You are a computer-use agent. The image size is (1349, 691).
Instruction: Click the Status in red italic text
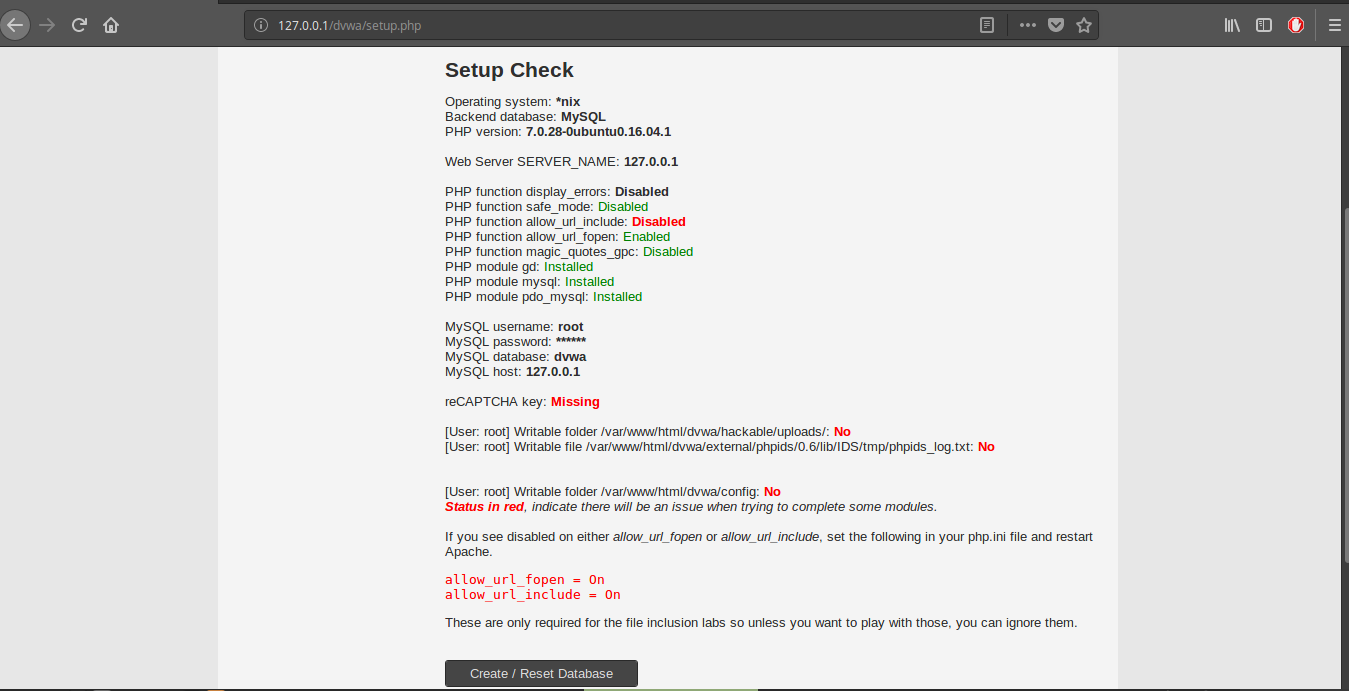[x=483, y=506]
